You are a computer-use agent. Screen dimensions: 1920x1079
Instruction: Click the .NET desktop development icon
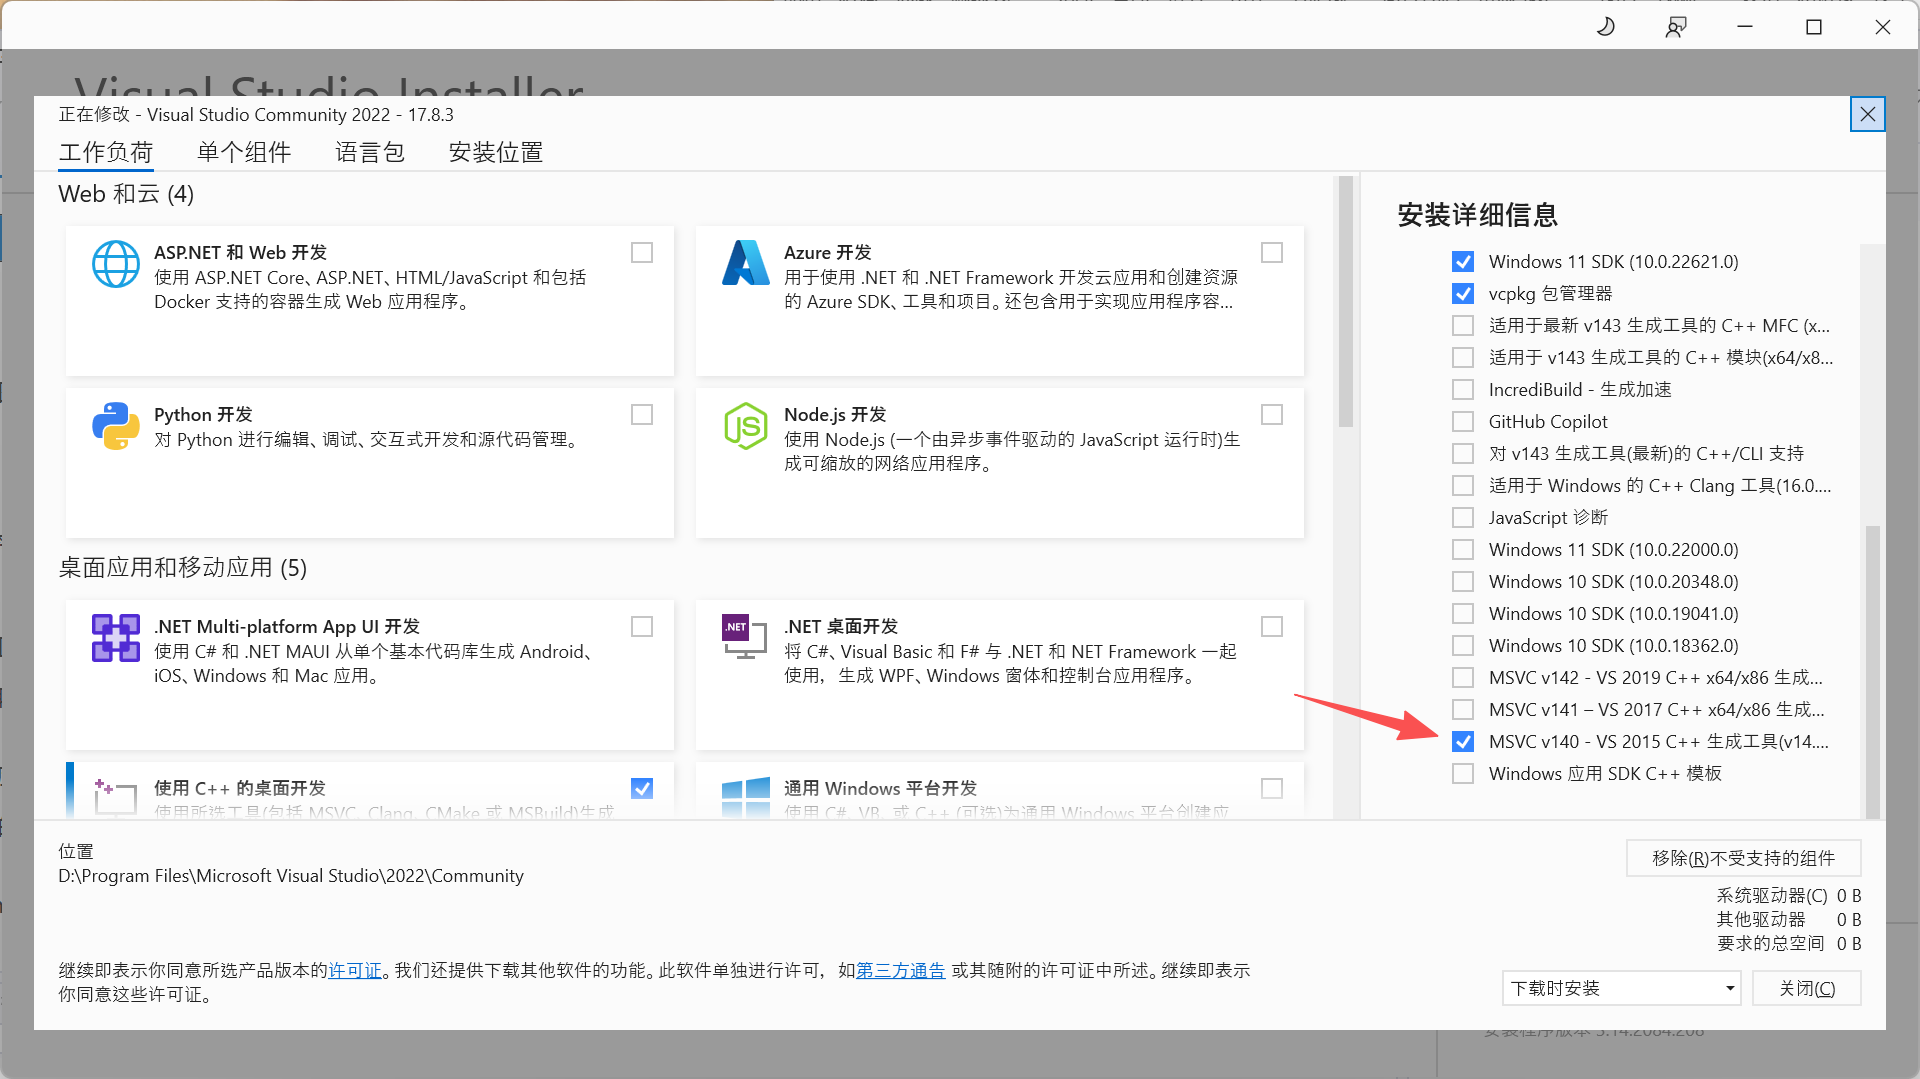[x=746, y=636]
